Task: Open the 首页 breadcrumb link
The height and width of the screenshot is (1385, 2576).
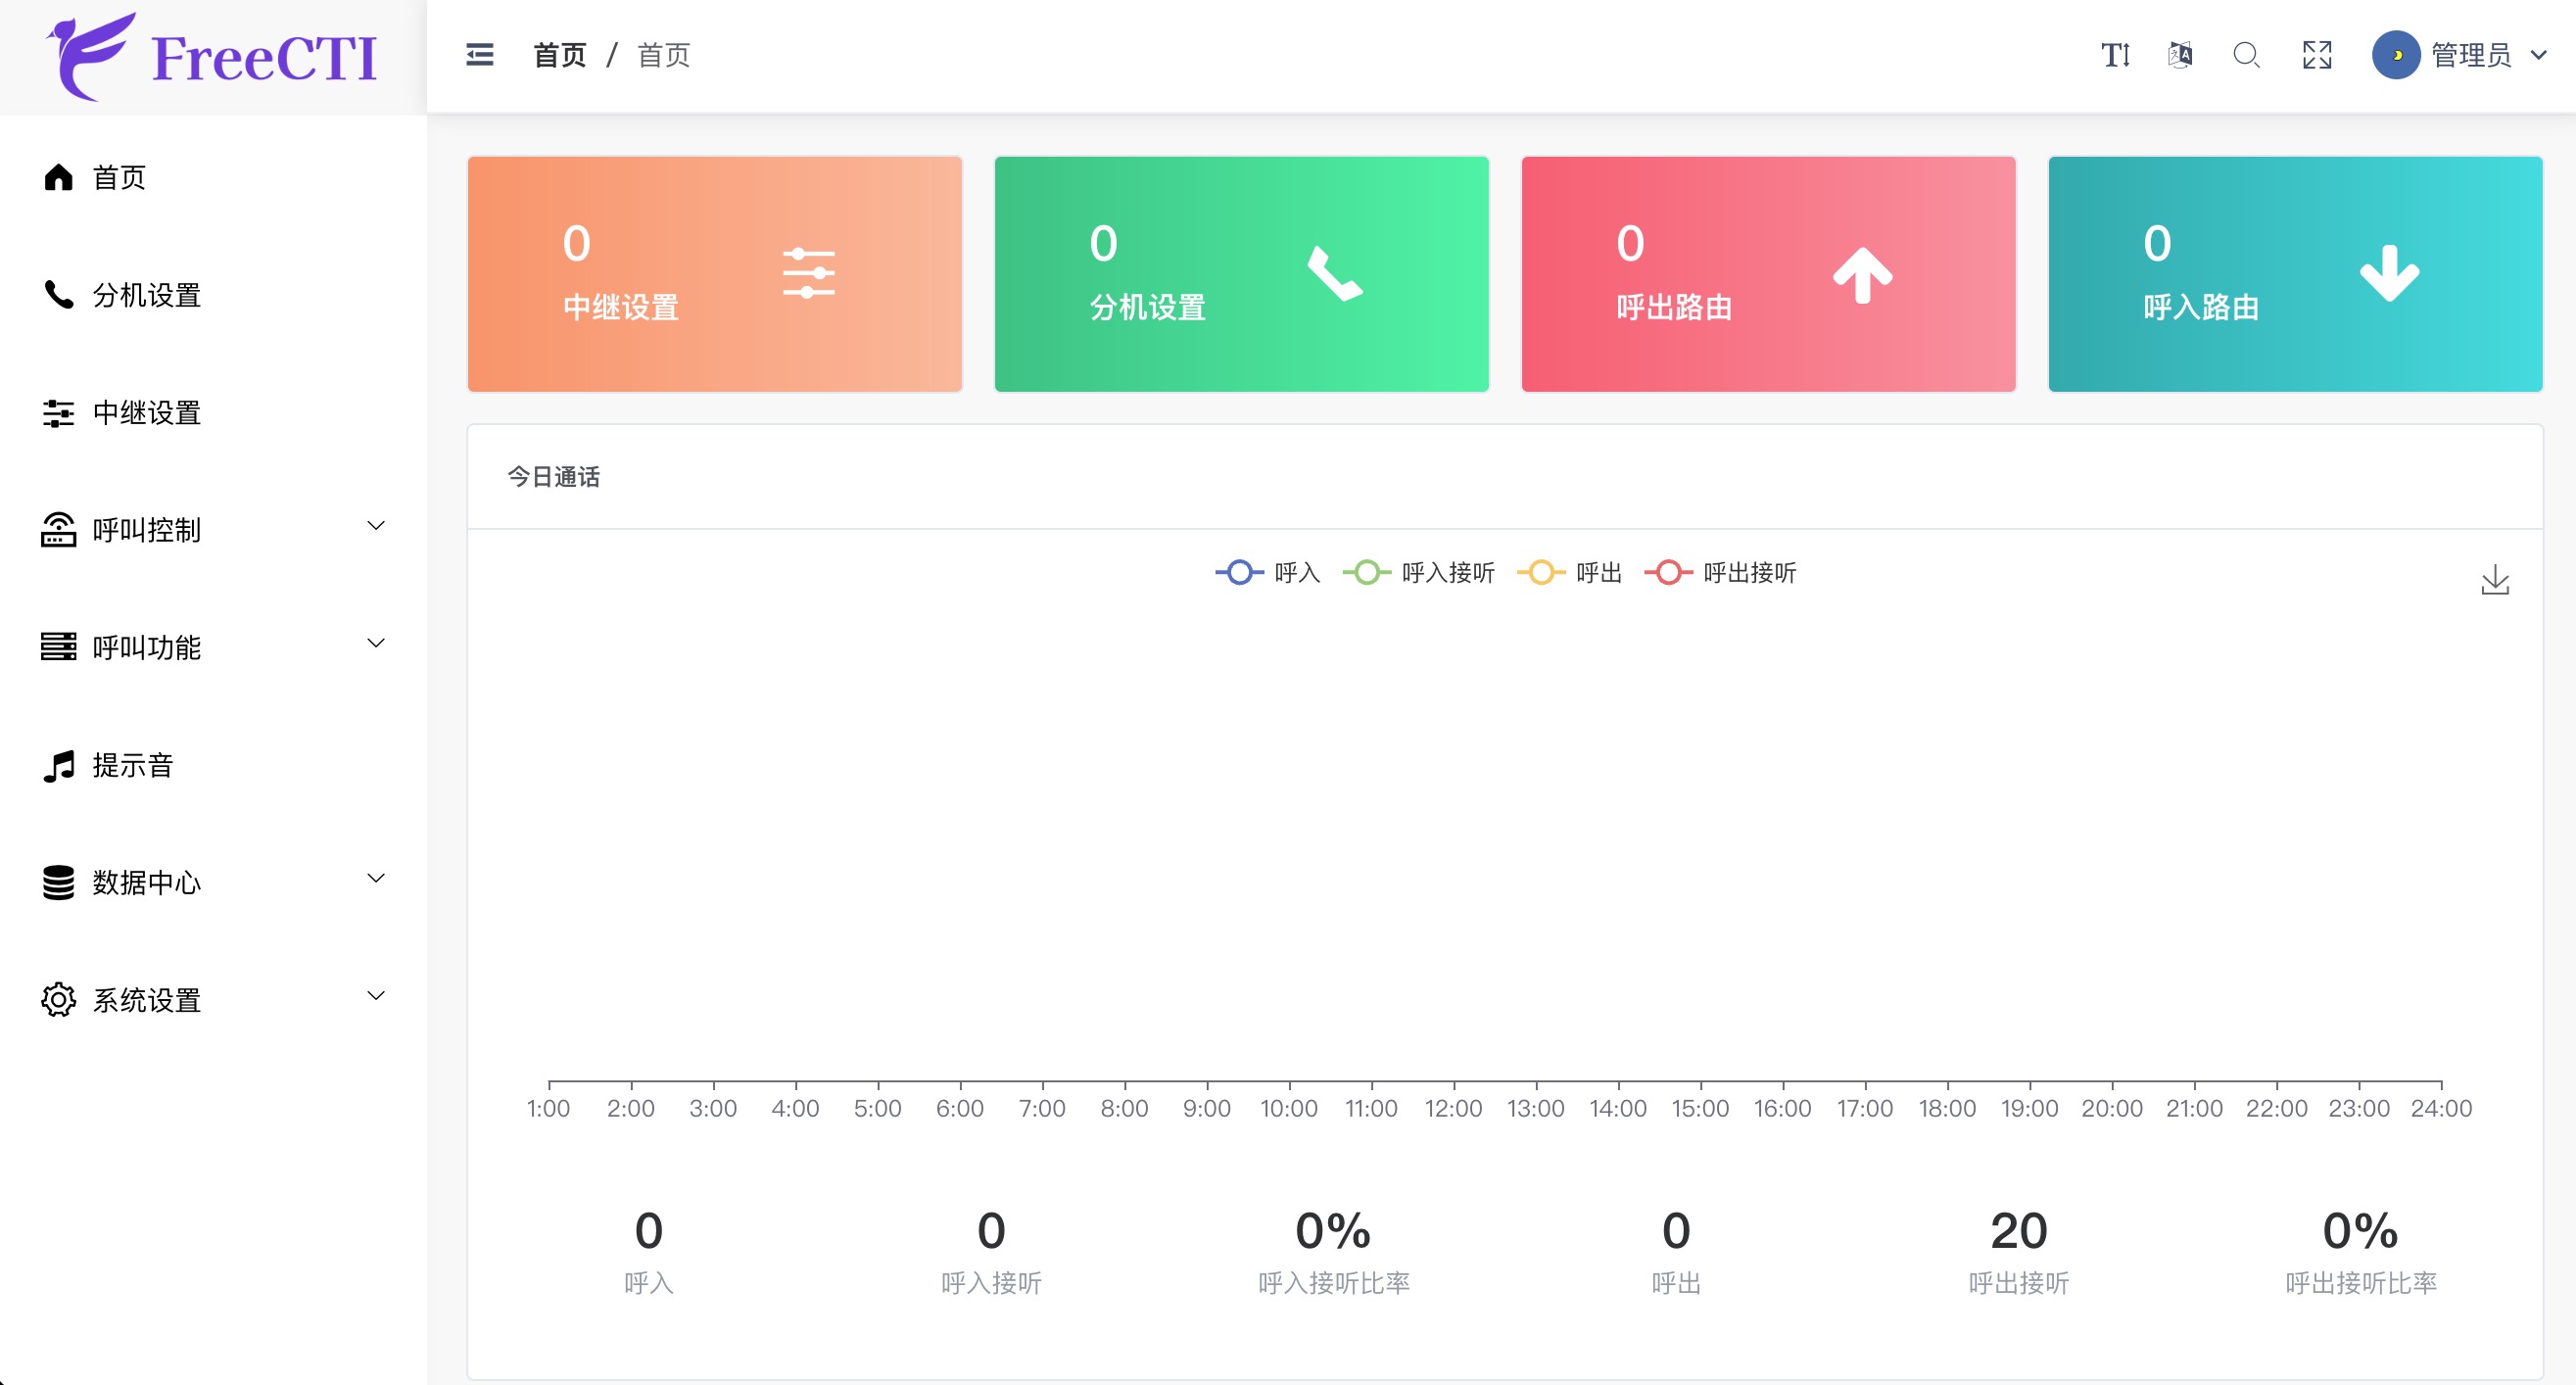Action: [560, 55]
